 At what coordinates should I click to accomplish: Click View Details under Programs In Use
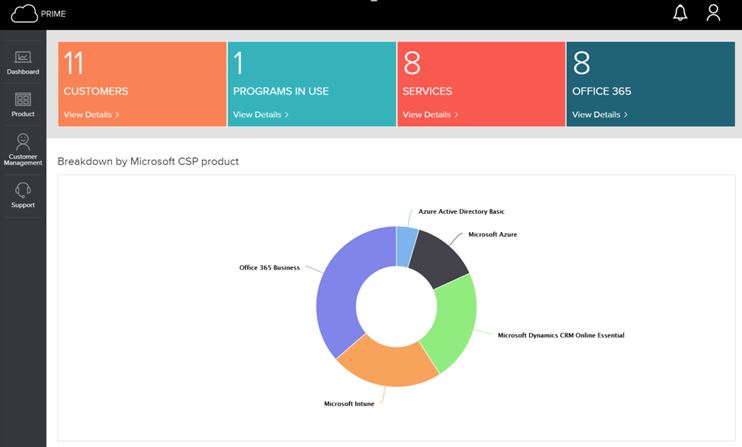(x=261, y=115)
